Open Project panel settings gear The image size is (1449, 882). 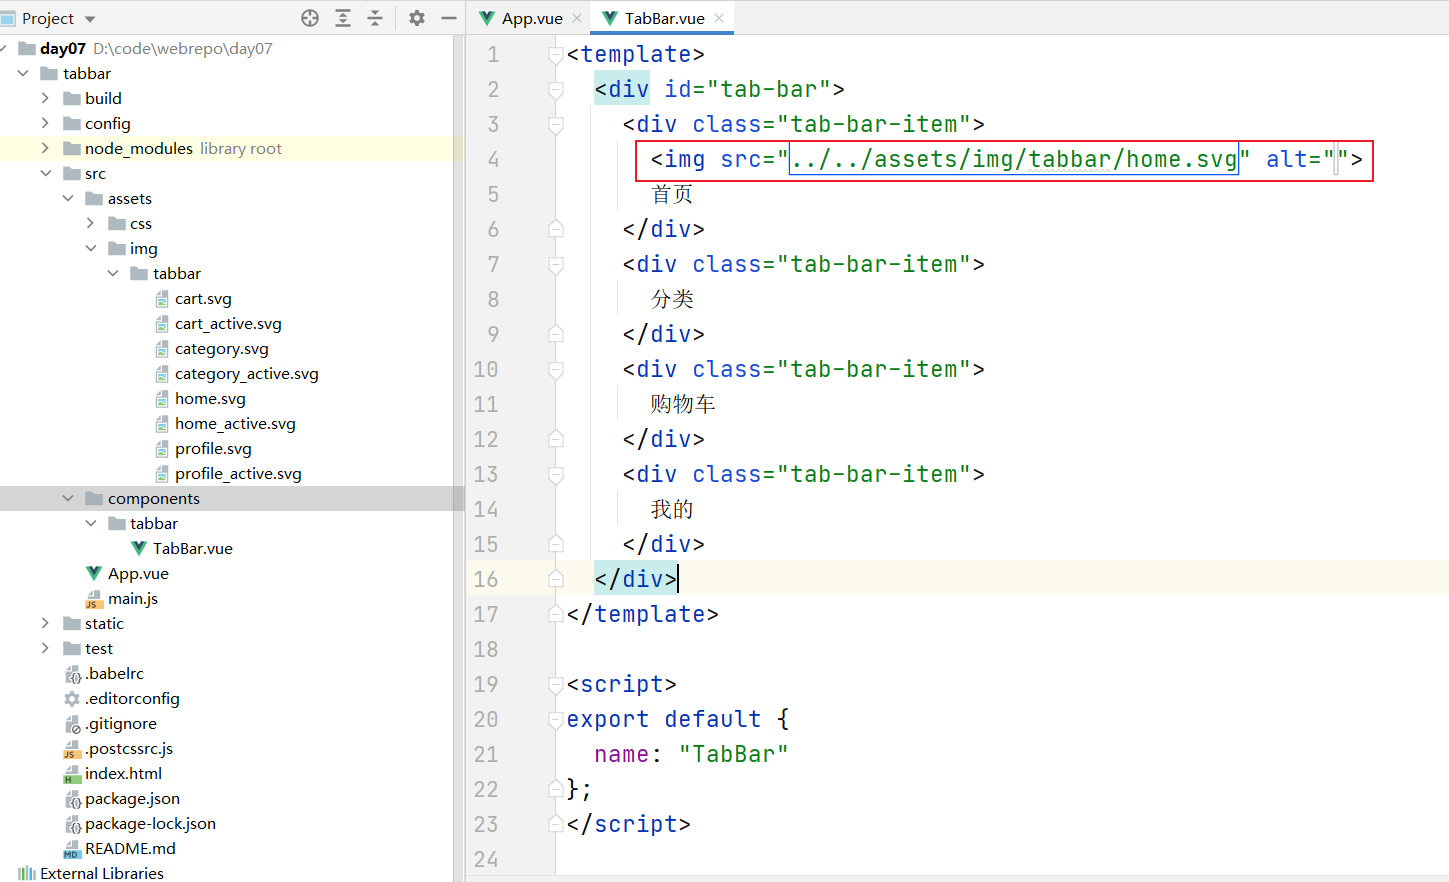417,18
